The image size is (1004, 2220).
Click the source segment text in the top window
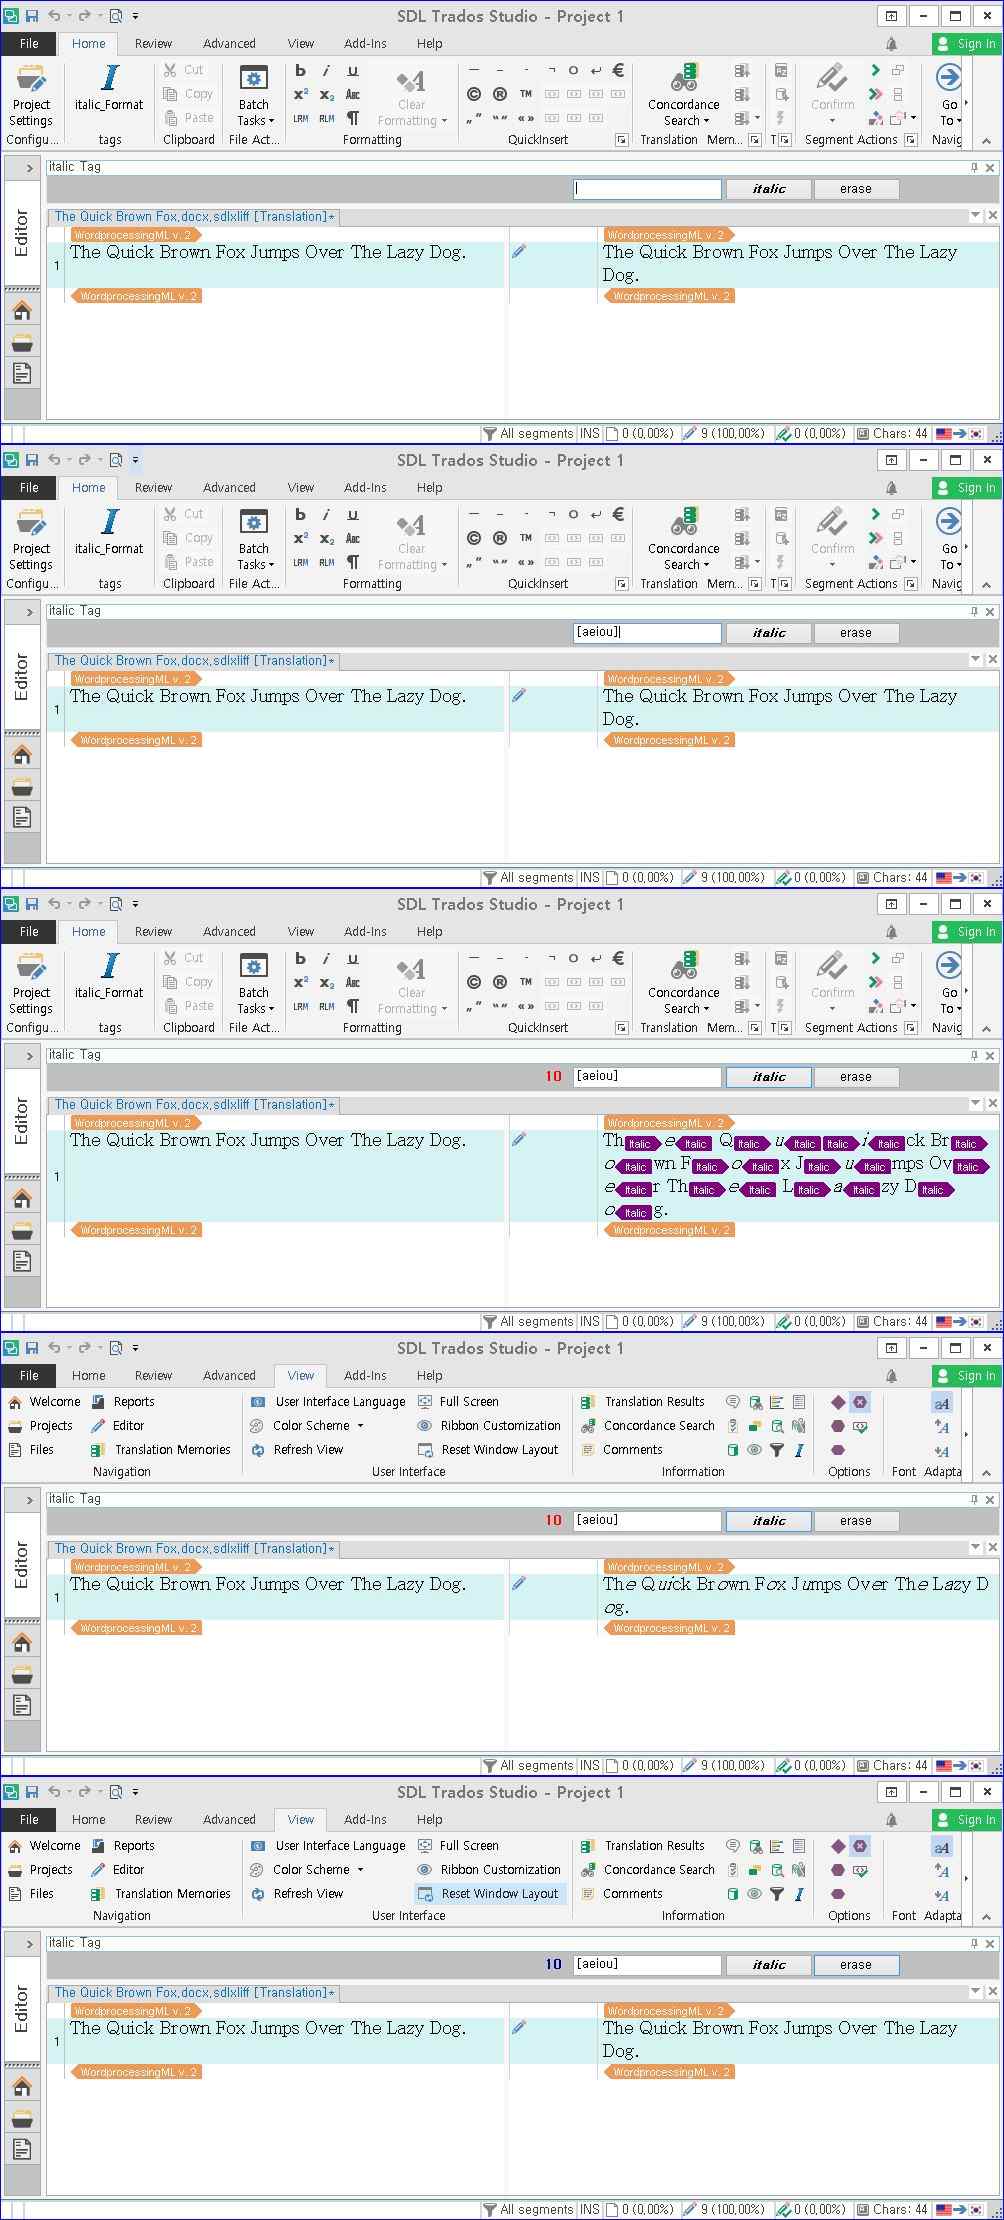pos(268,252)
